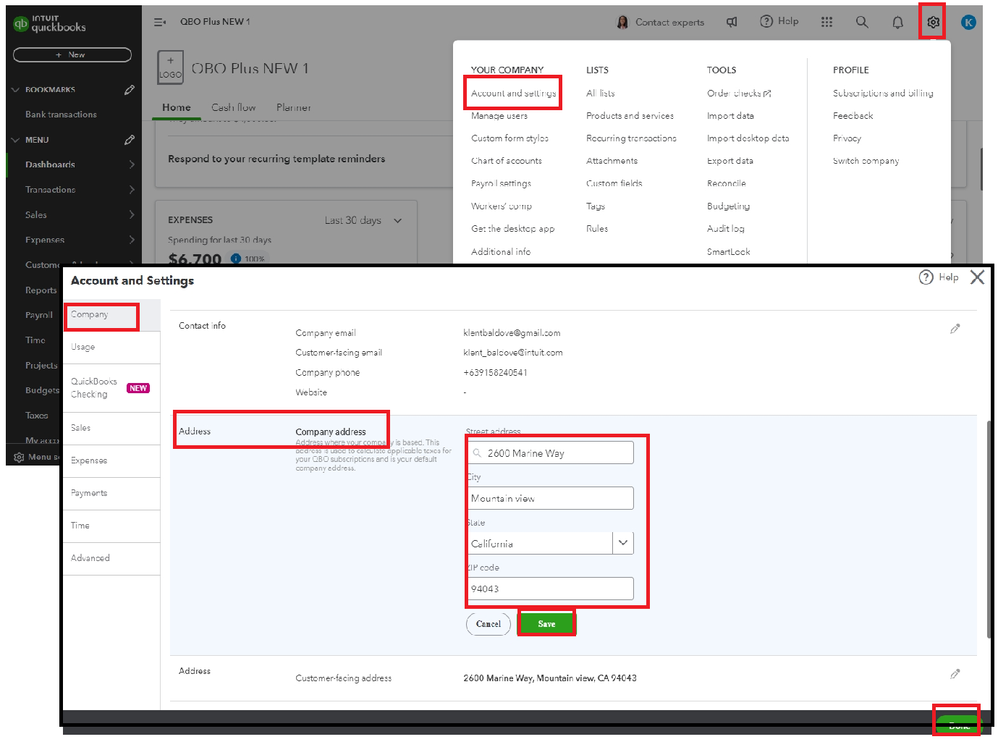Edit menu with the pencil icon
Viewport: 998px width, 740px height.
129,139
